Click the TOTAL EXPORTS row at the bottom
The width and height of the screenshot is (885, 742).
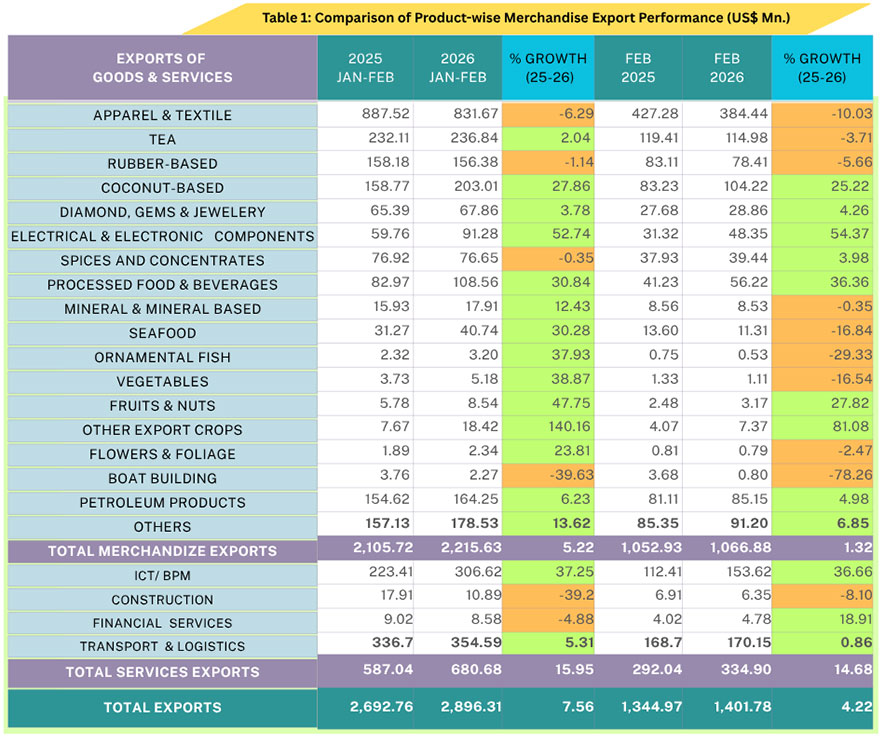(161, 708)
